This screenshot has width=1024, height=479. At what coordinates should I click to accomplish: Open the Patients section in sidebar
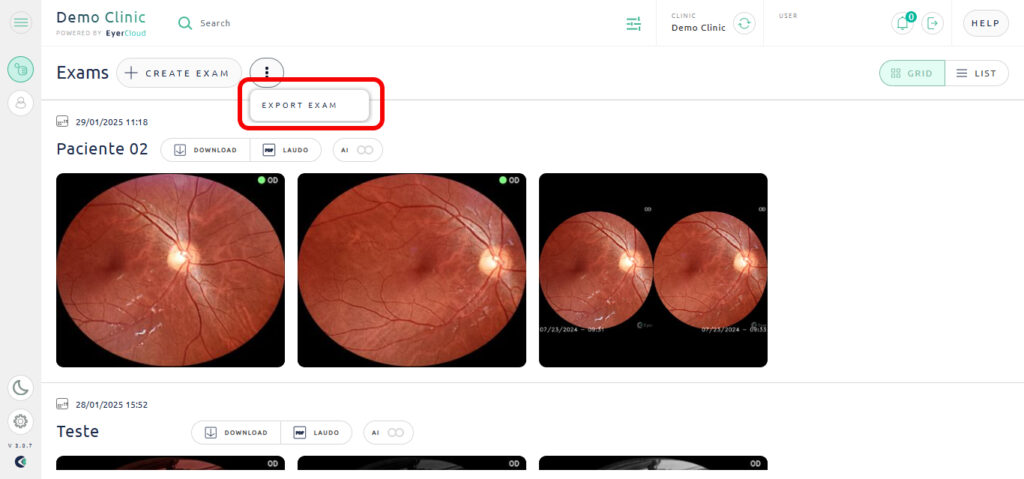click(x=21, y=103)
